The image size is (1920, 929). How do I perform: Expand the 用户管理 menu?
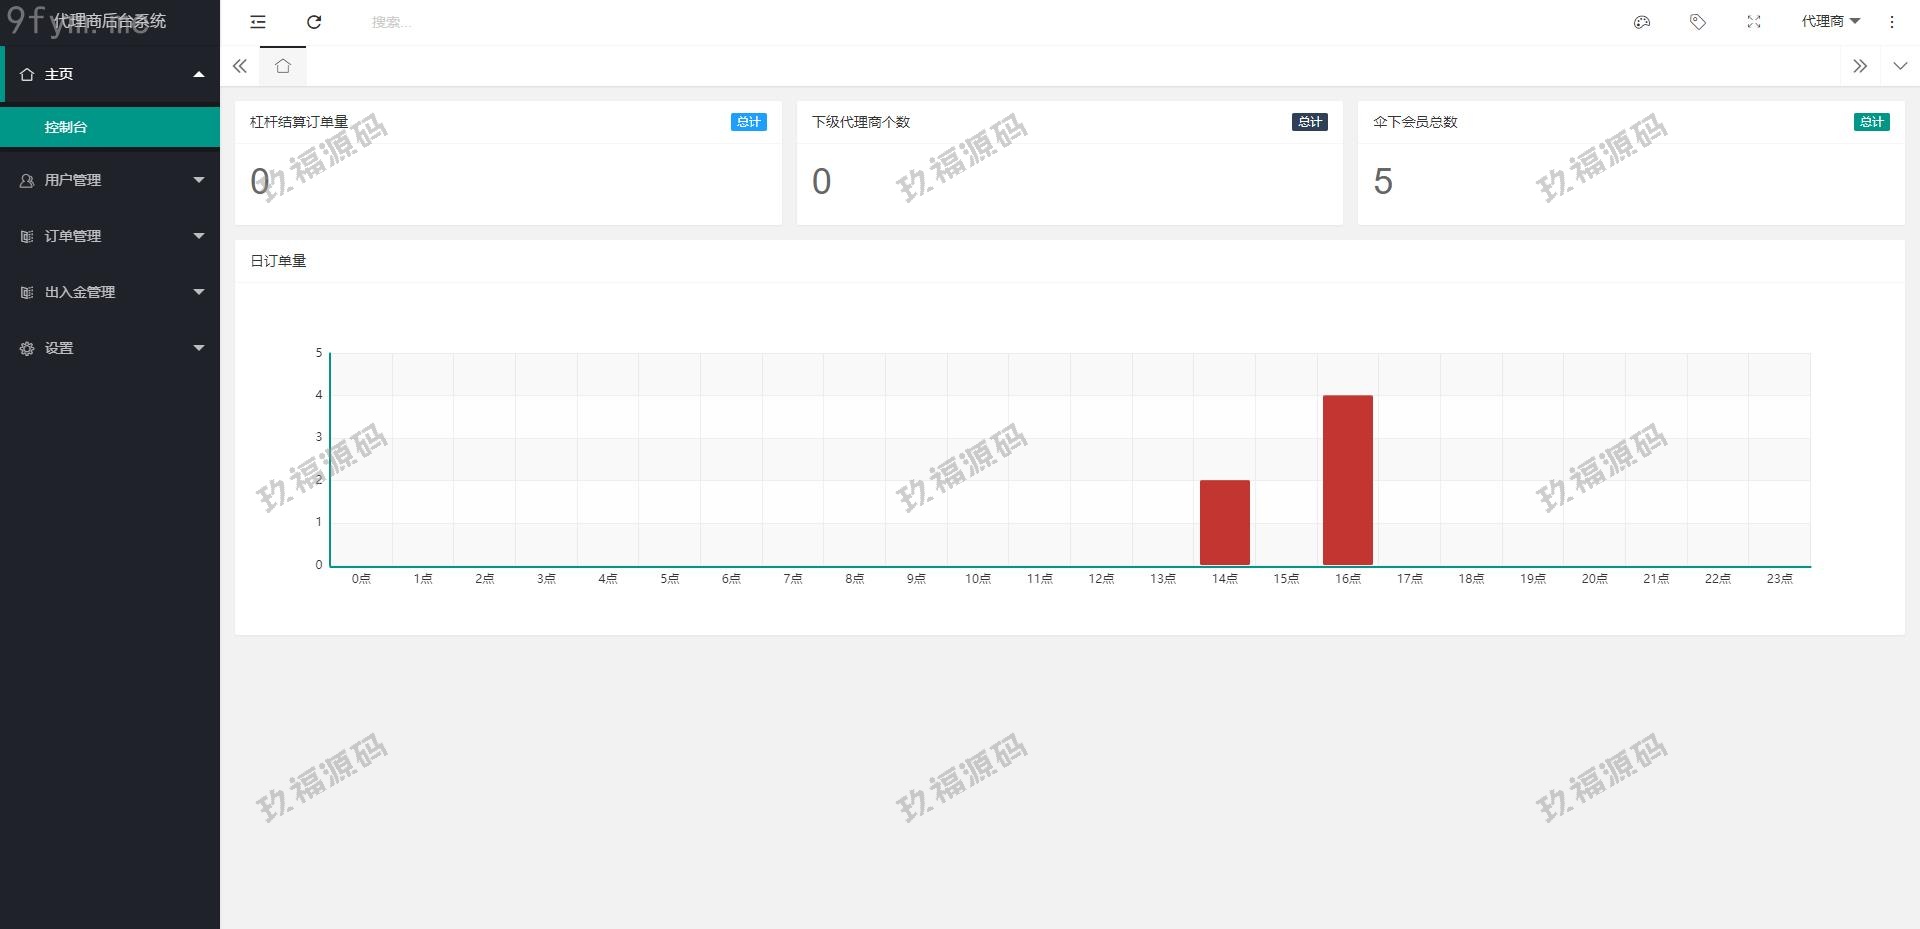[x=110, y=180]
